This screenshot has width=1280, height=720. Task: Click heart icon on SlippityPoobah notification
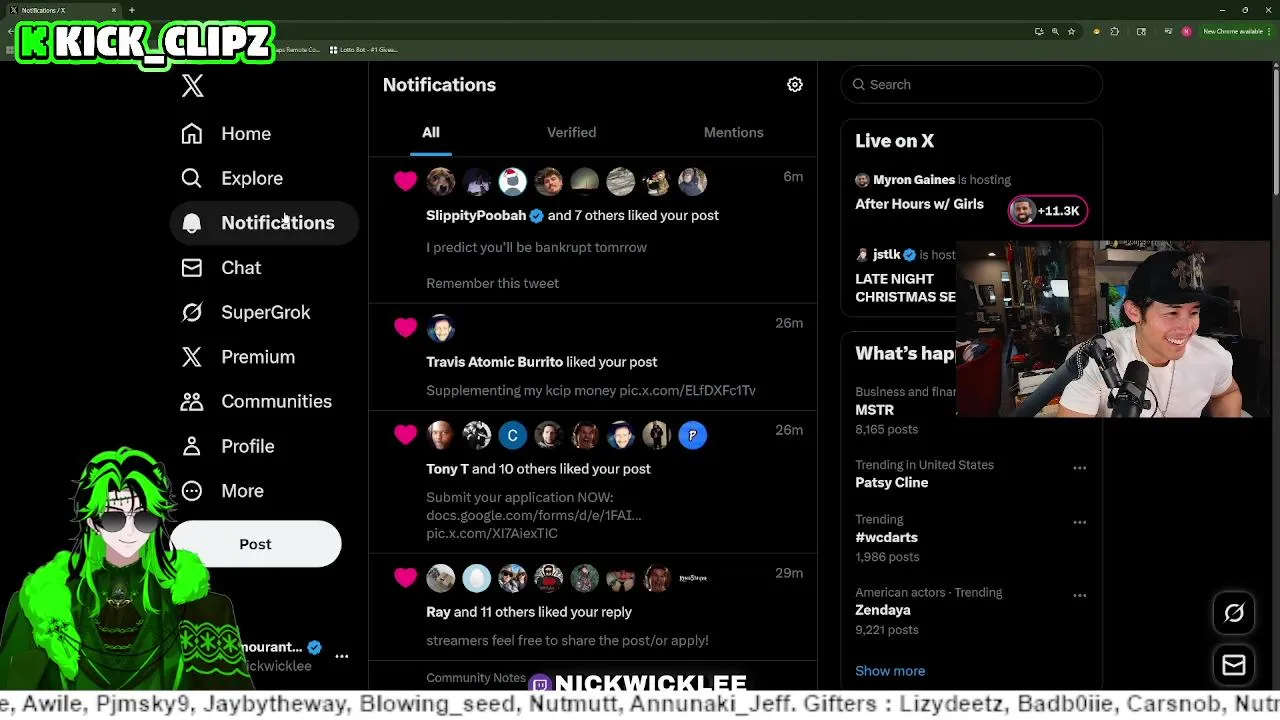(x=405, y=181)
